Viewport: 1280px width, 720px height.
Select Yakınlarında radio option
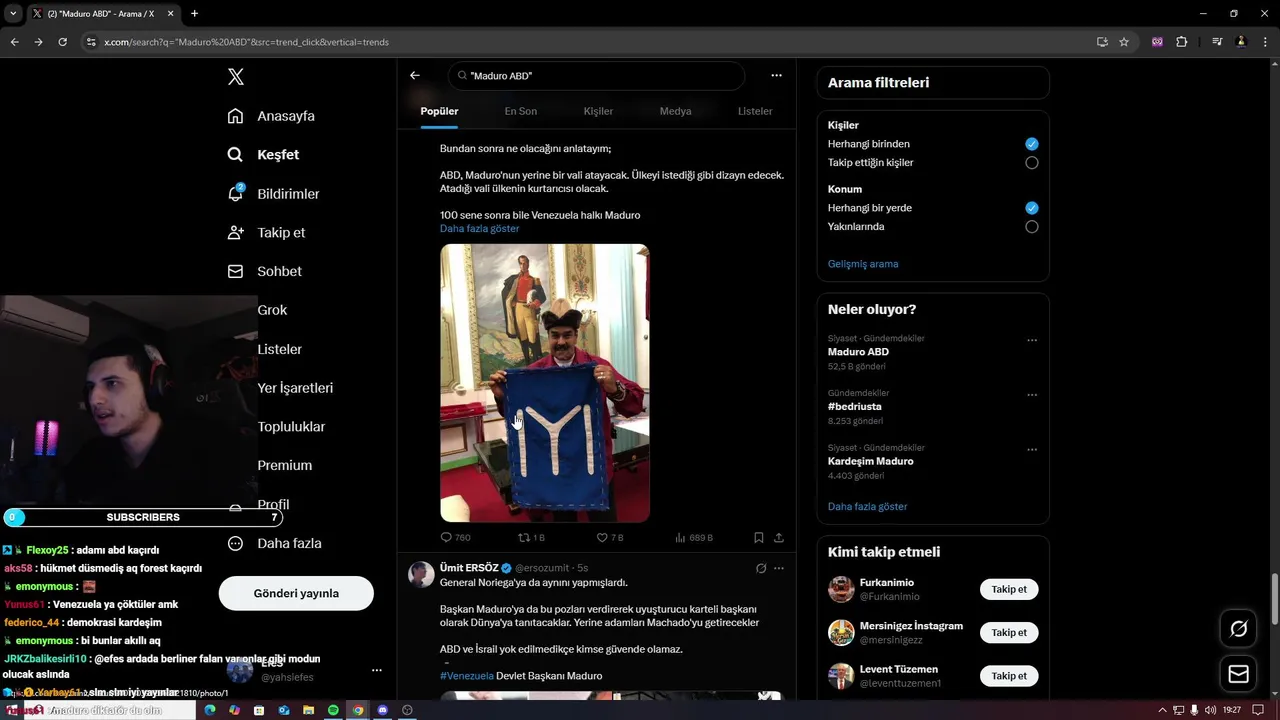(x=1032, y=227)
